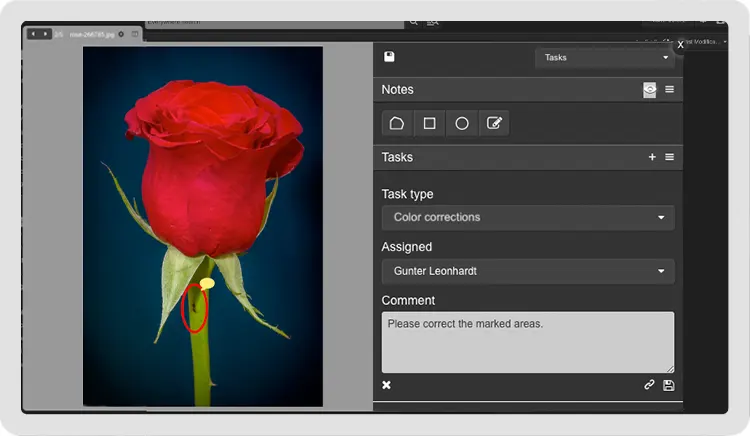Save the task with floppy disk icon
This screenshot has height=436, width=750.
tap(669, 385)
